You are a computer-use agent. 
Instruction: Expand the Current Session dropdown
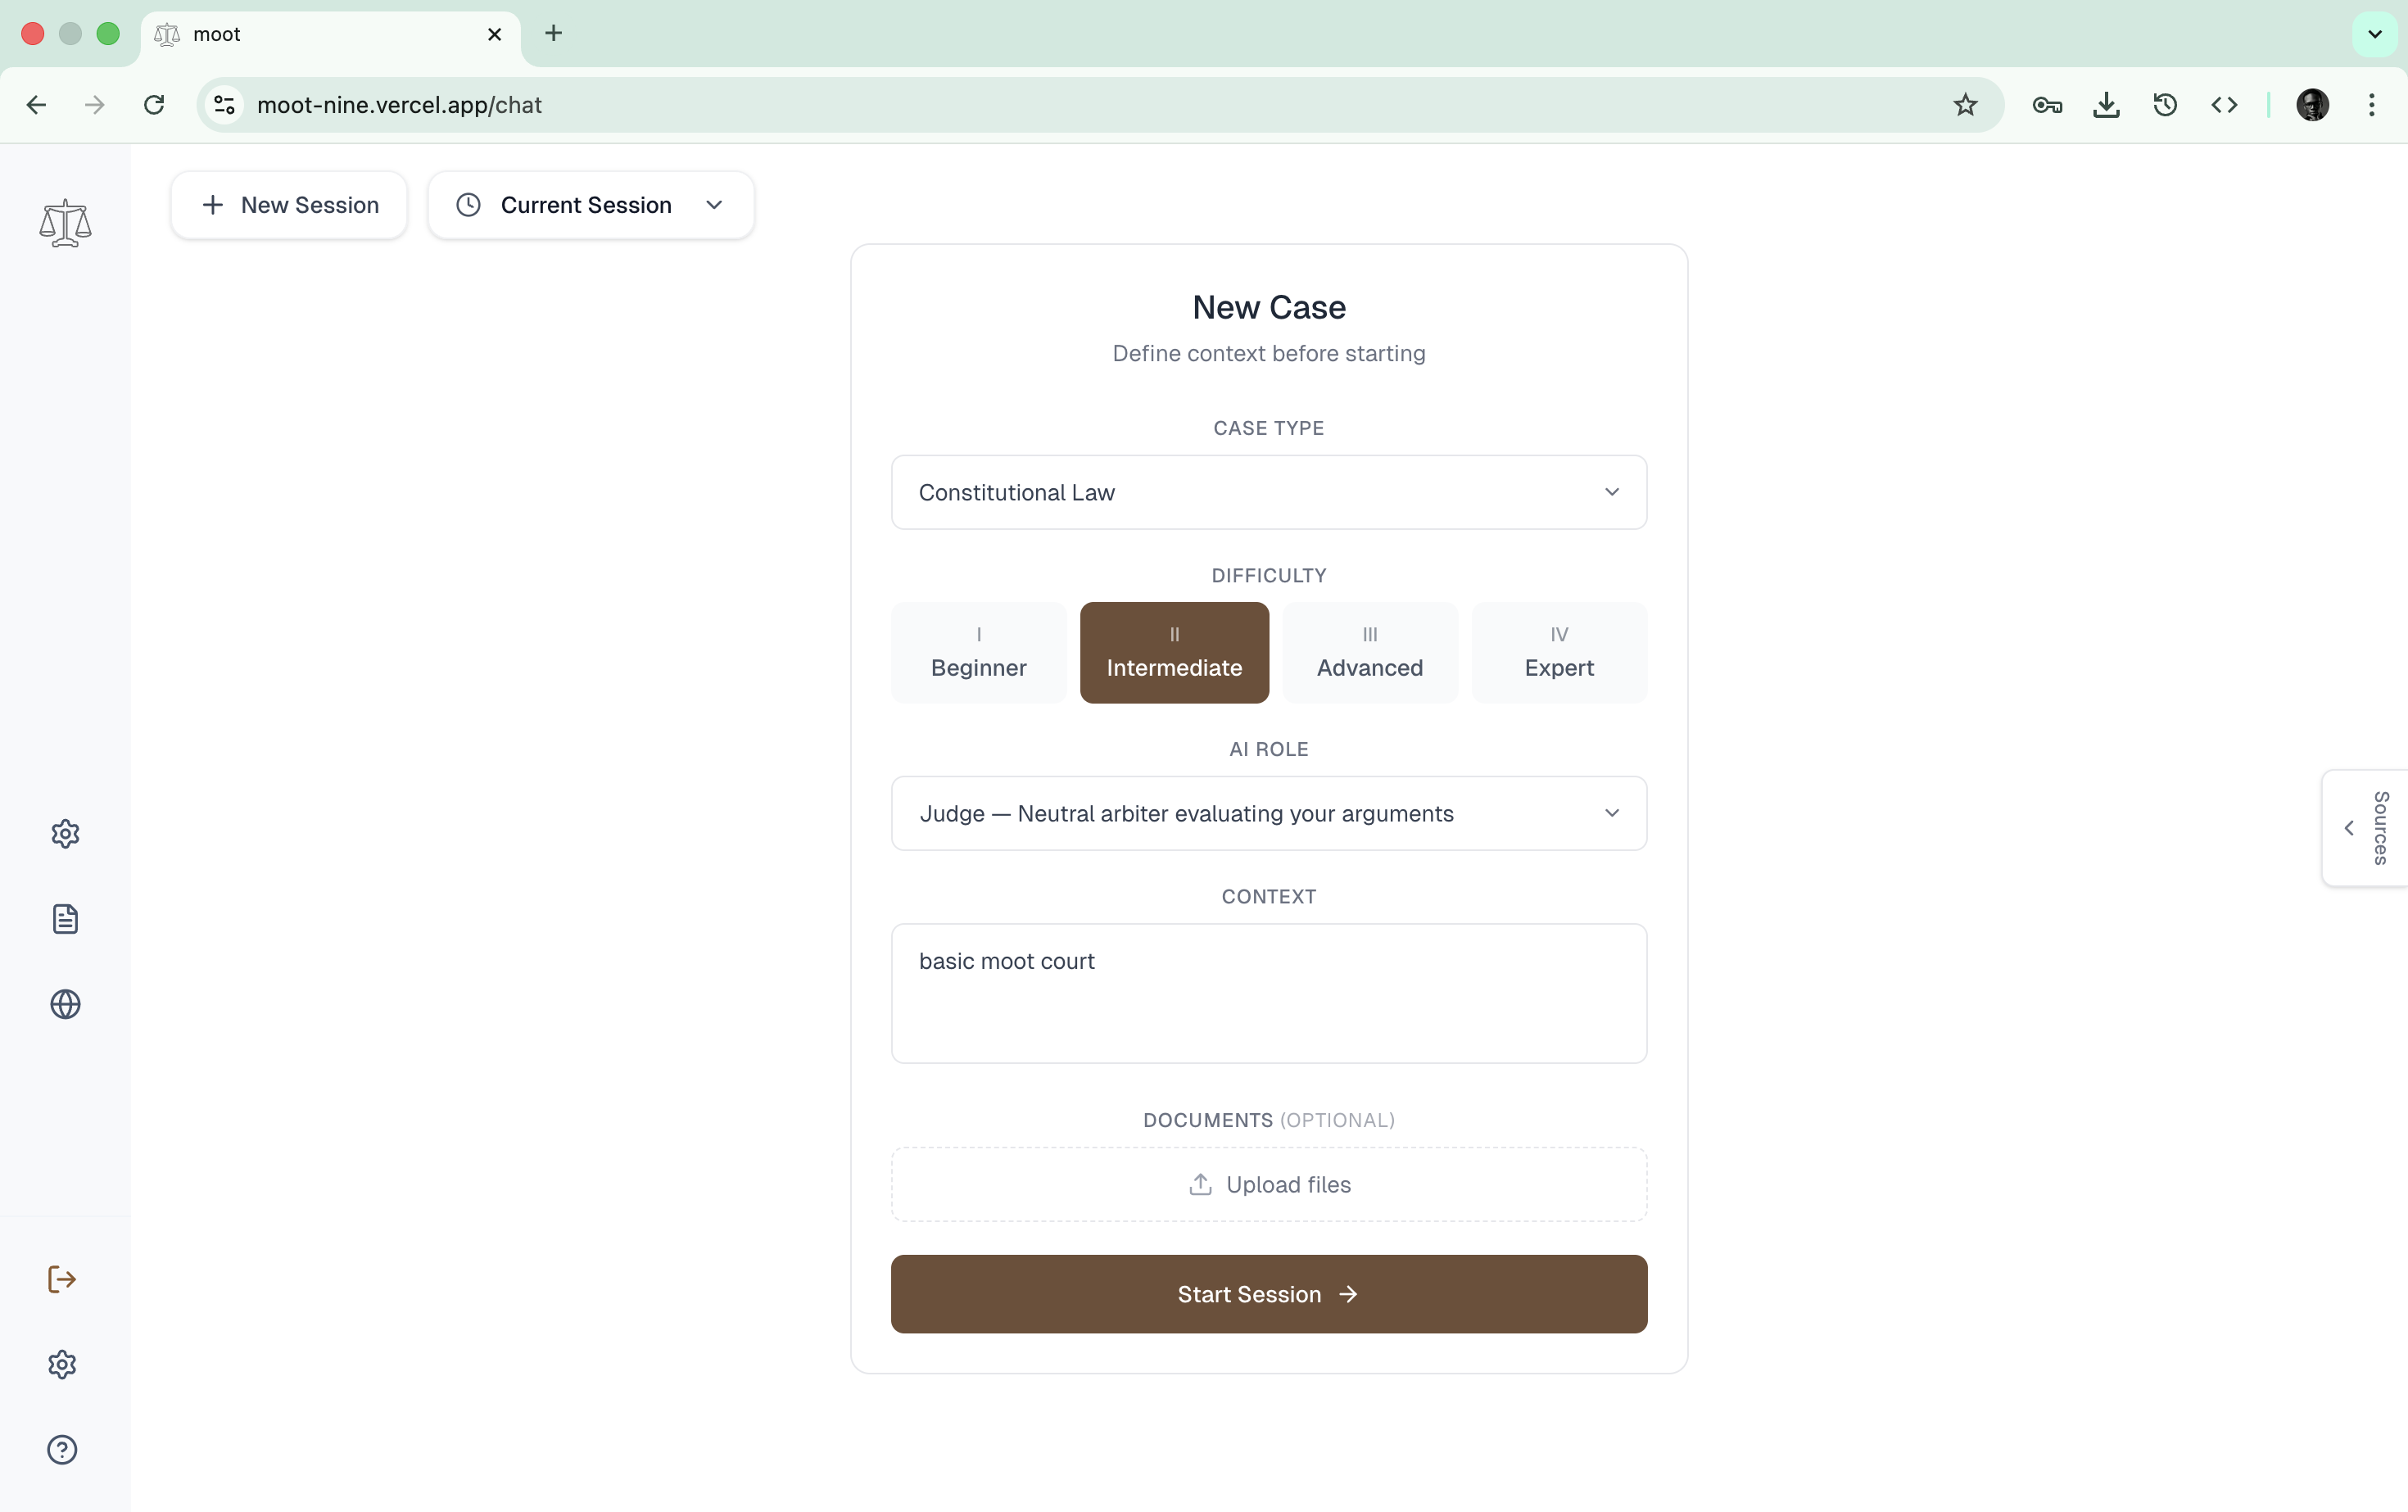tap(590, 205)
